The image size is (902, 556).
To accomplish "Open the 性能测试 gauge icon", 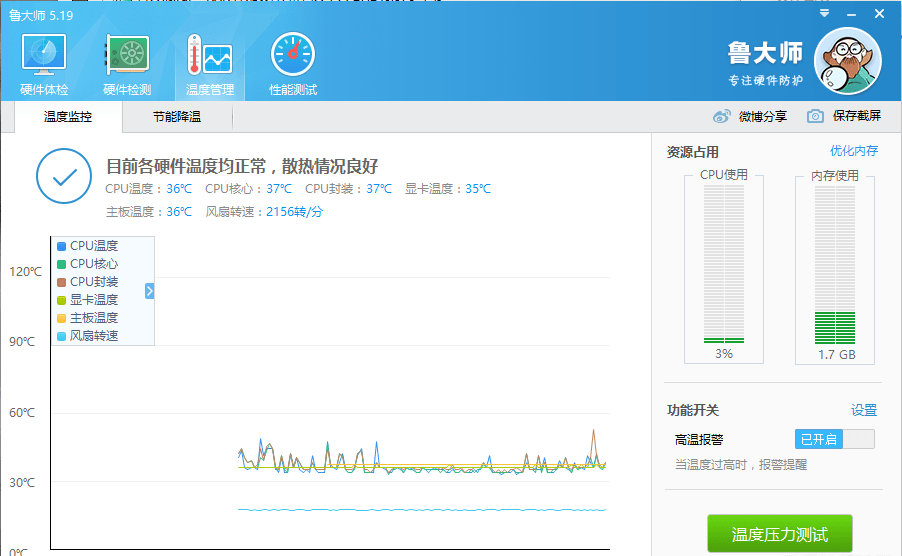I will [293, 55].
